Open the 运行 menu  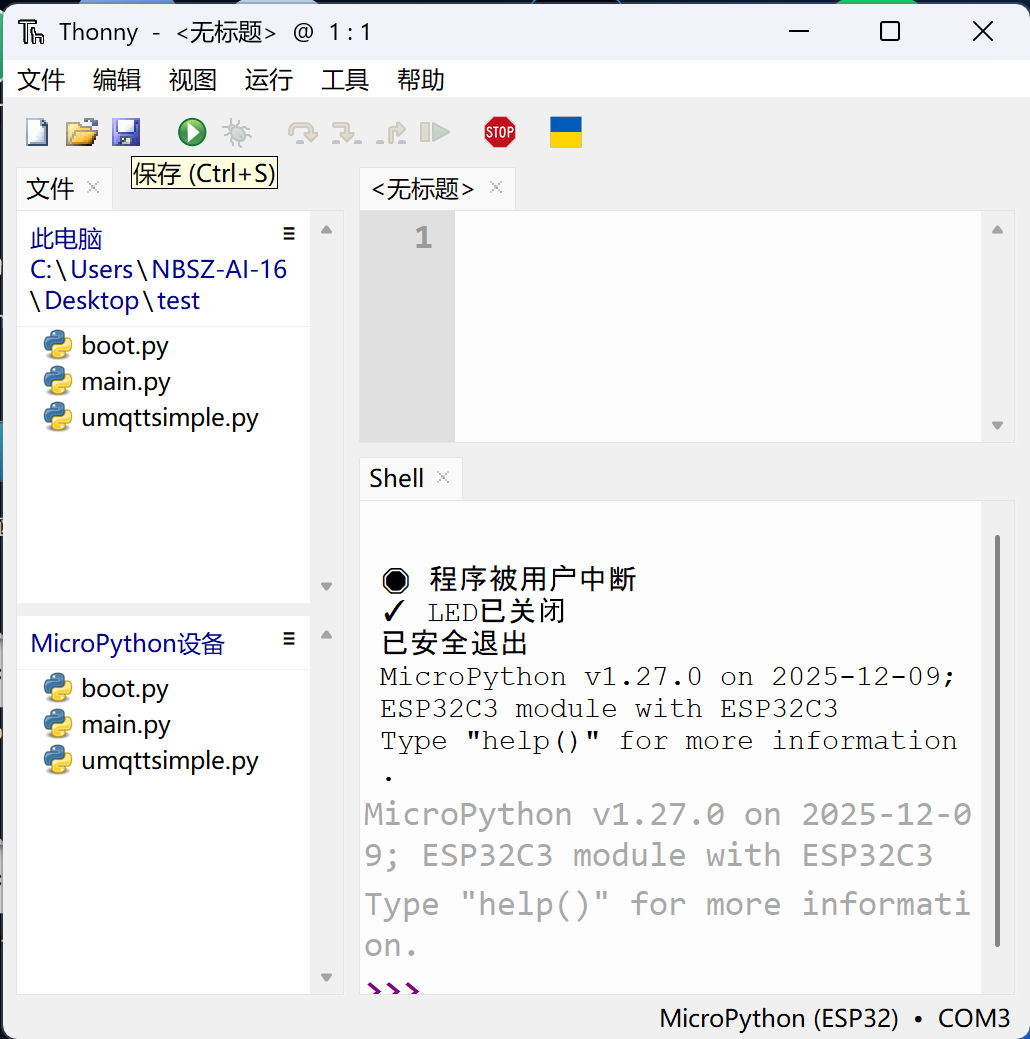point(268,80)
